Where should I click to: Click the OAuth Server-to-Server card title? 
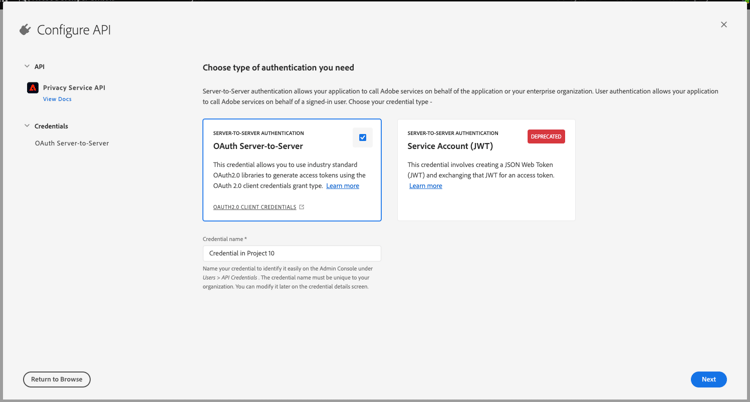click(258, 146)
